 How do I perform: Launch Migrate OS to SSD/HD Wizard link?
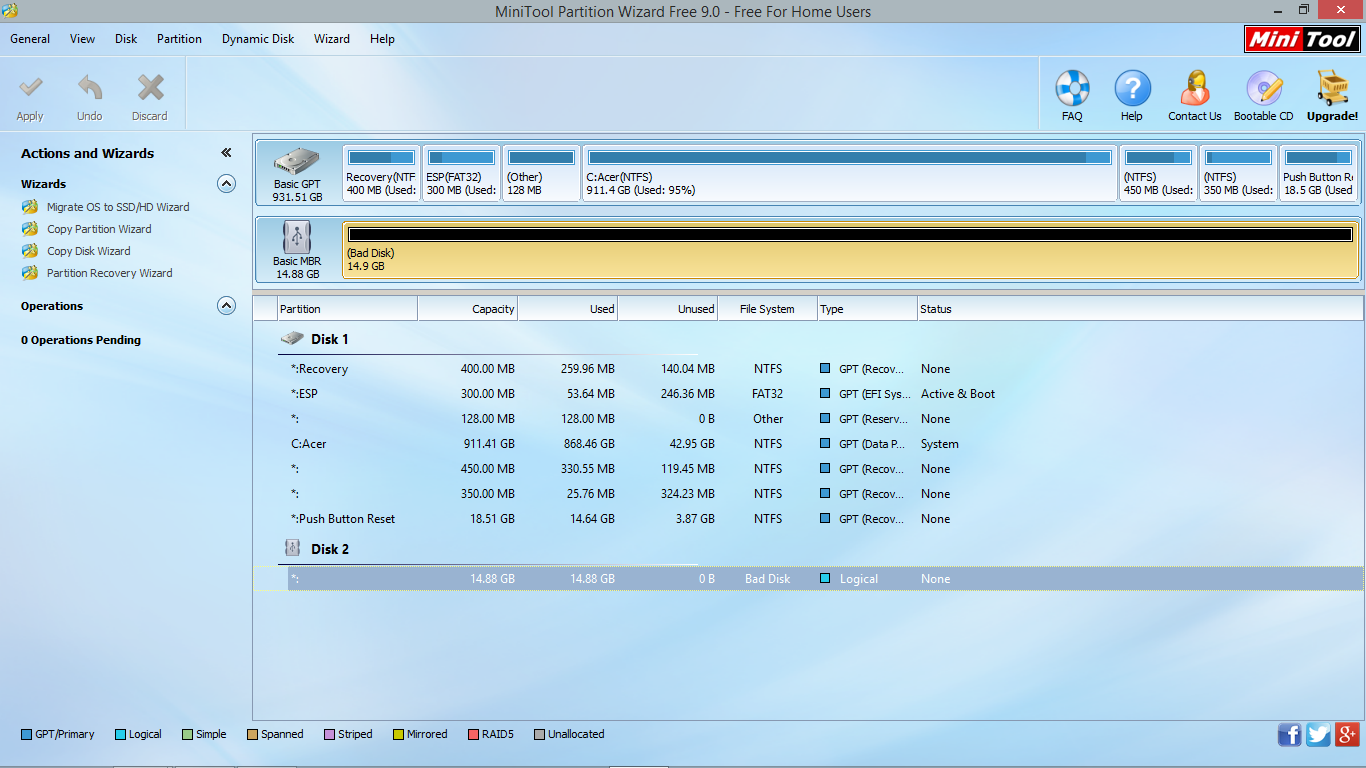click(118, 207)
